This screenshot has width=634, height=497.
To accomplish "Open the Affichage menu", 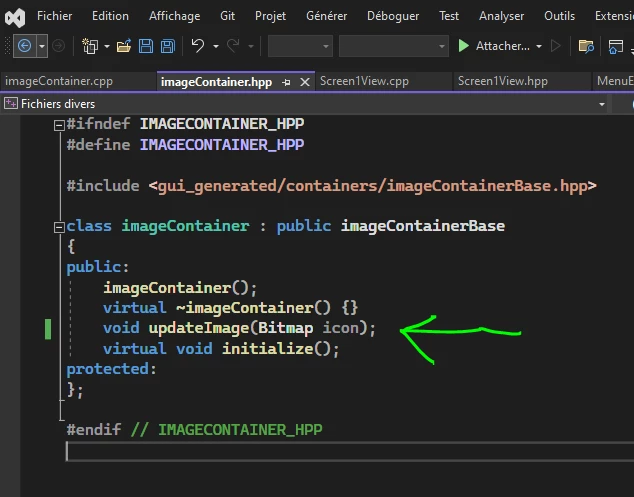I will (175, 16).
